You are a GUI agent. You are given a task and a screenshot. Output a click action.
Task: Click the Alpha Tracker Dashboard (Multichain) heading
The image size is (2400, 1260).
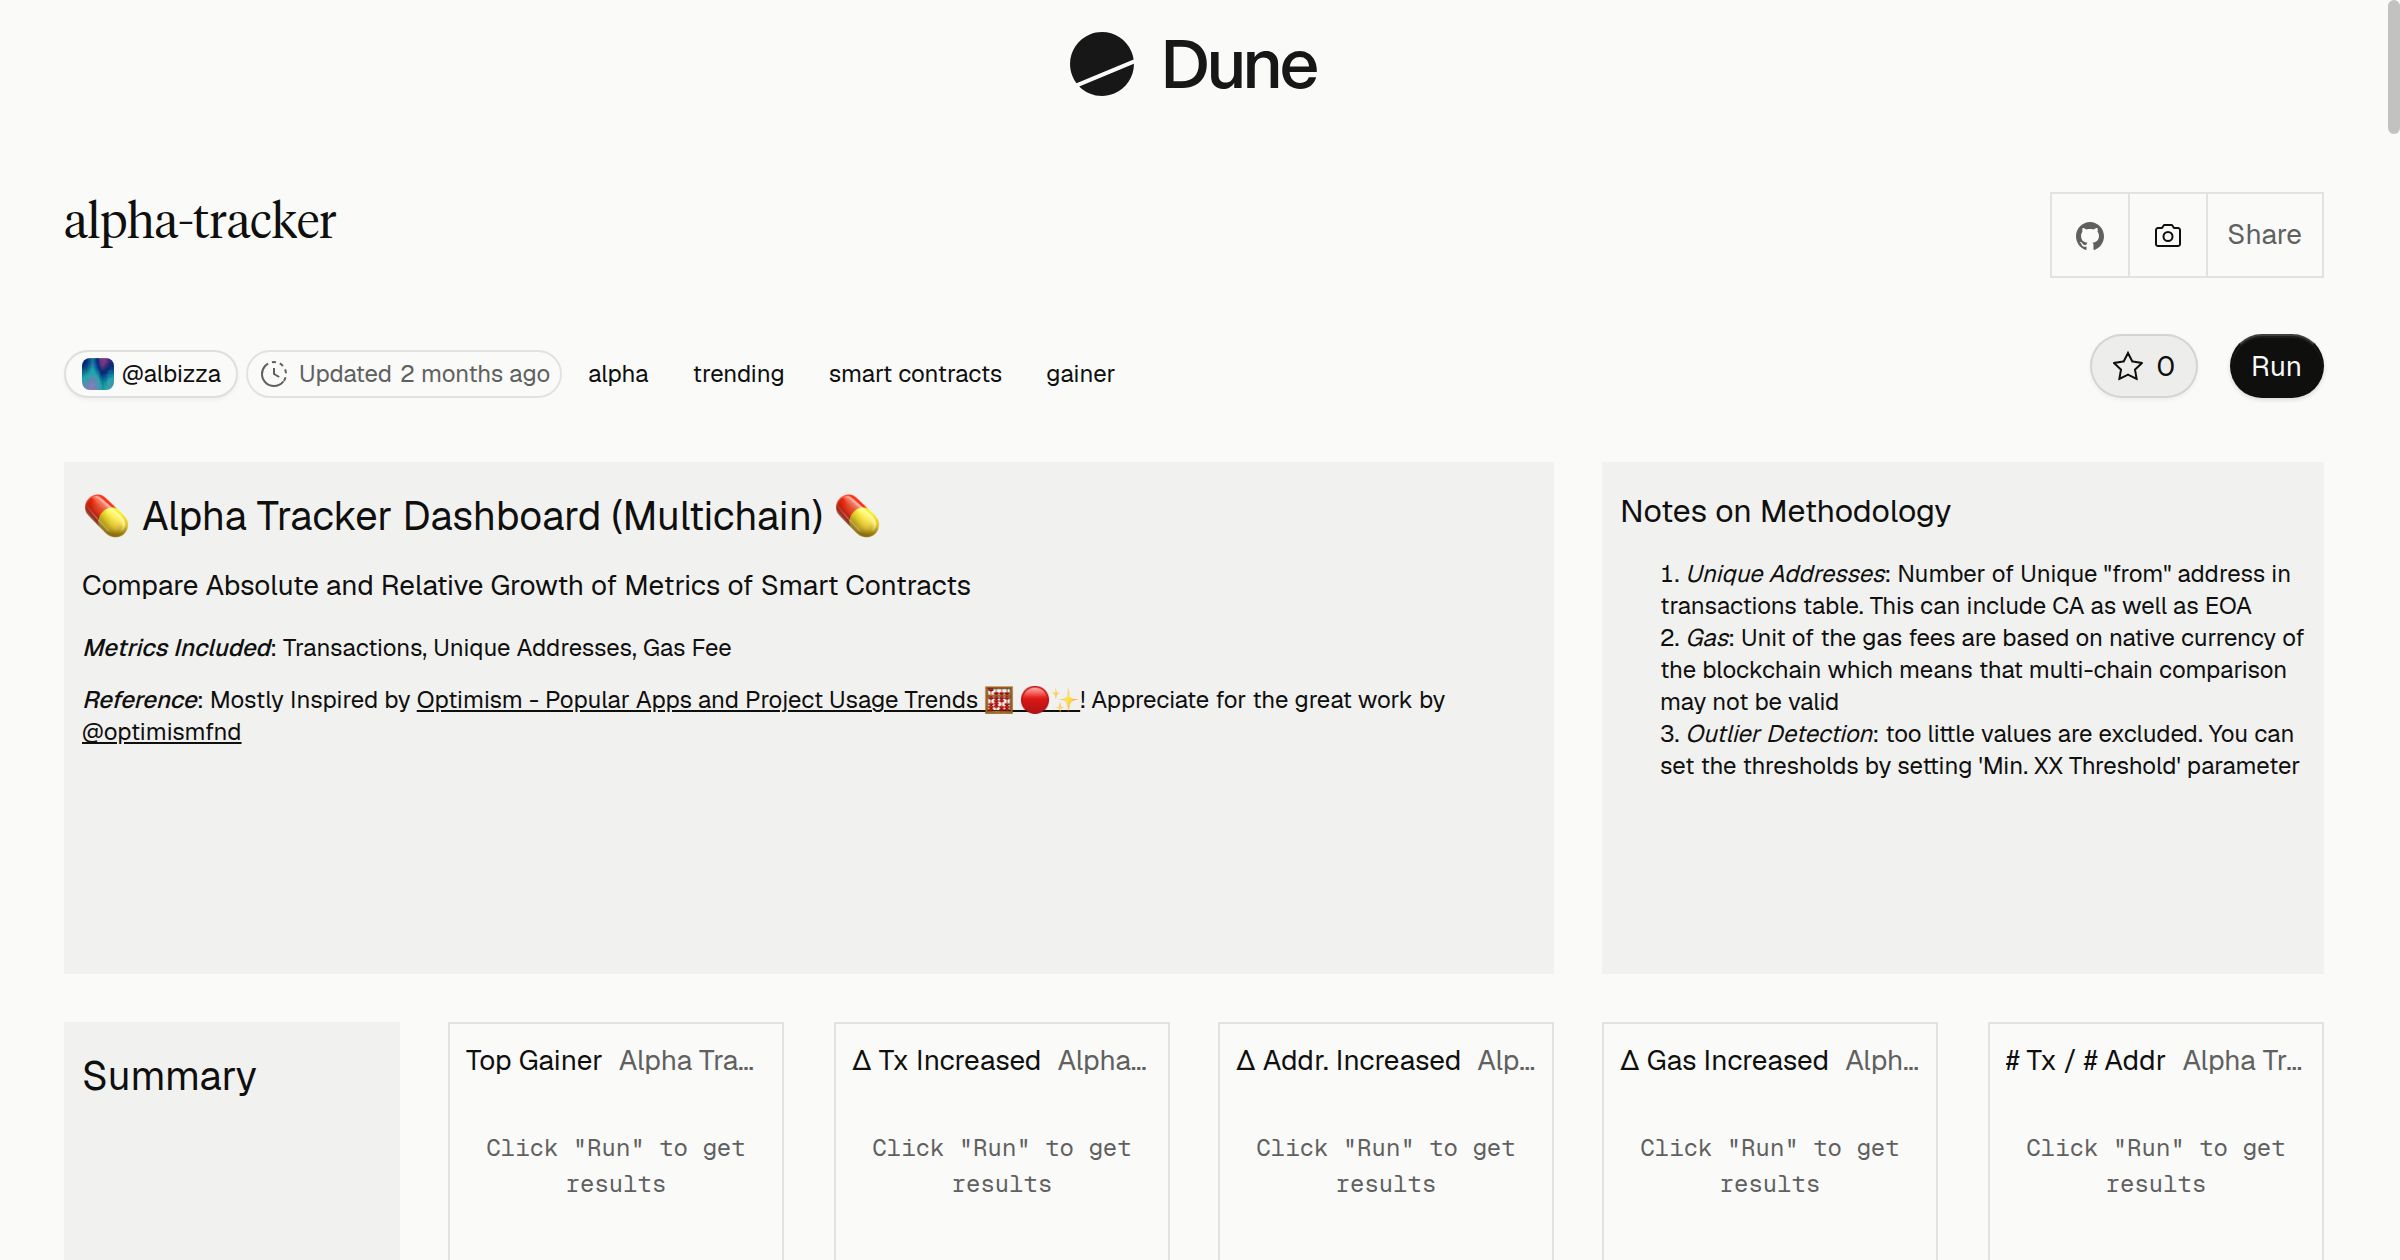(483, 516)
